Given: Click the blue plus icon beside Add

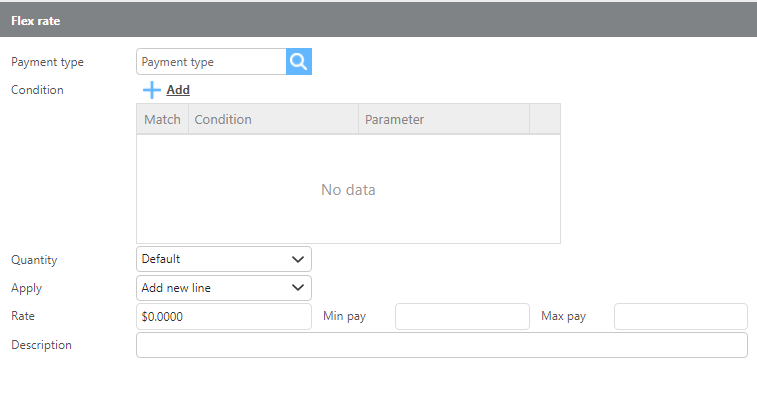Looking at the screenshot, I should [x=152, y=90].
